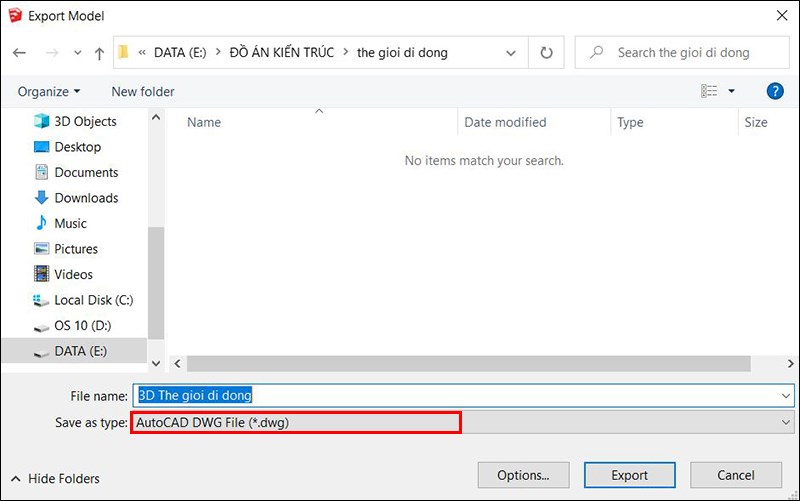
Task: Expand the File name dropdown arrow
Action: (786, 395)
